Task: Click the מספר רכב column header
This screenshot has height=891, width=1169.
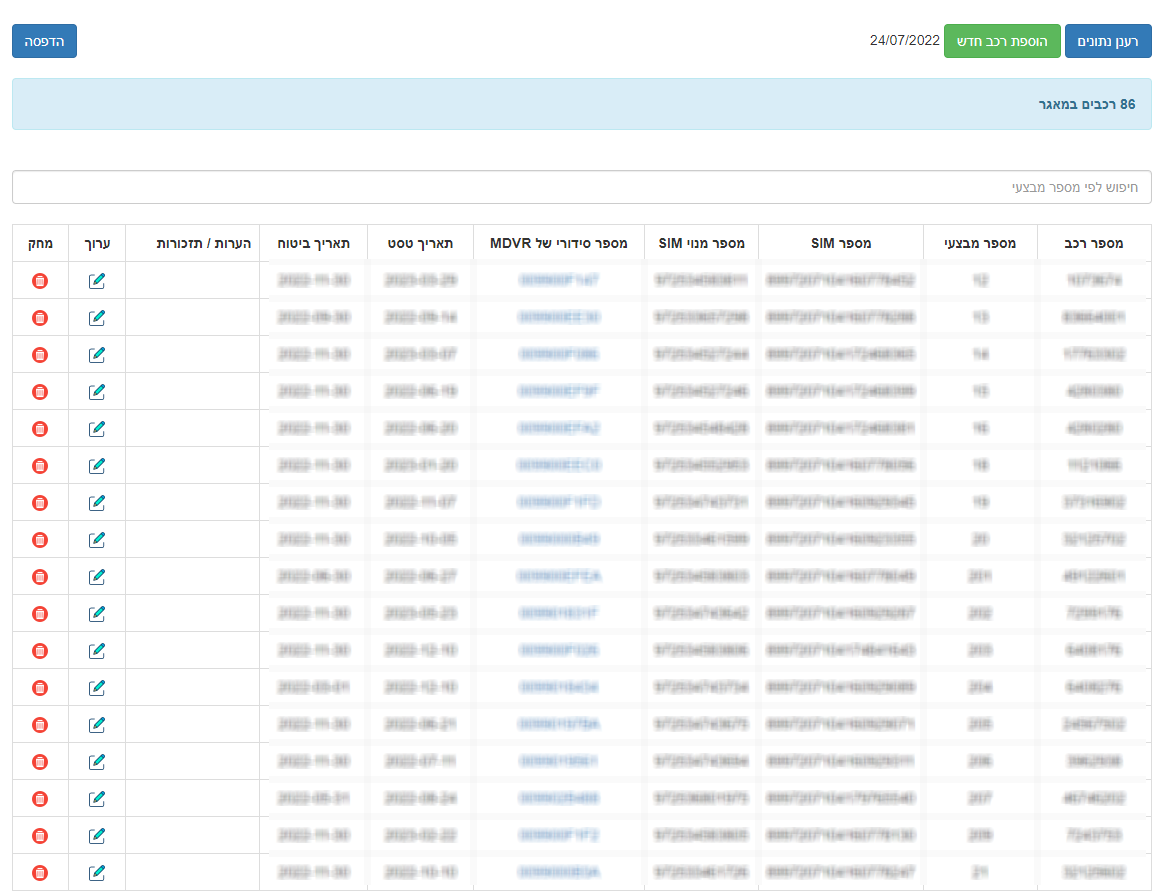Action: [1094, 243]
